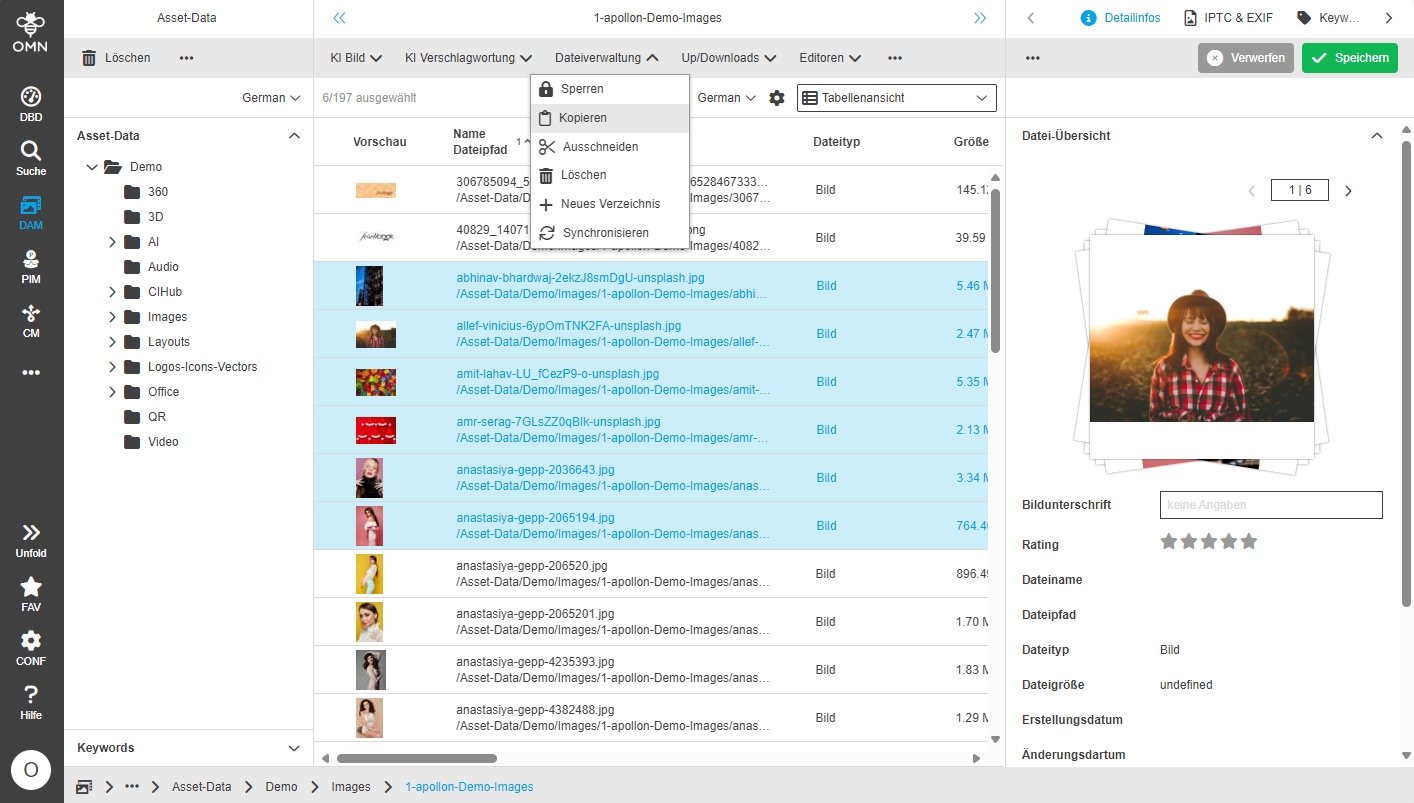
Task: Switch to the PIM module
Action: click(x=31, y=266)
